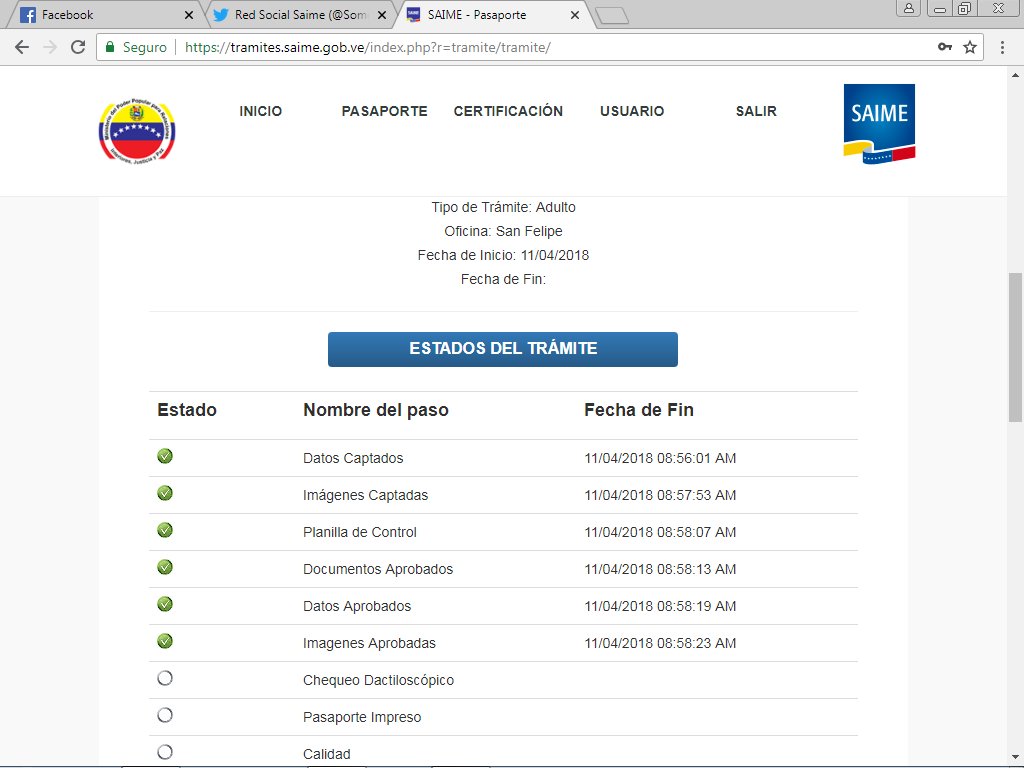Open a new tab with the new-tab button
1024x768 pixels.
pyautogui.click(x=612, y=16)
